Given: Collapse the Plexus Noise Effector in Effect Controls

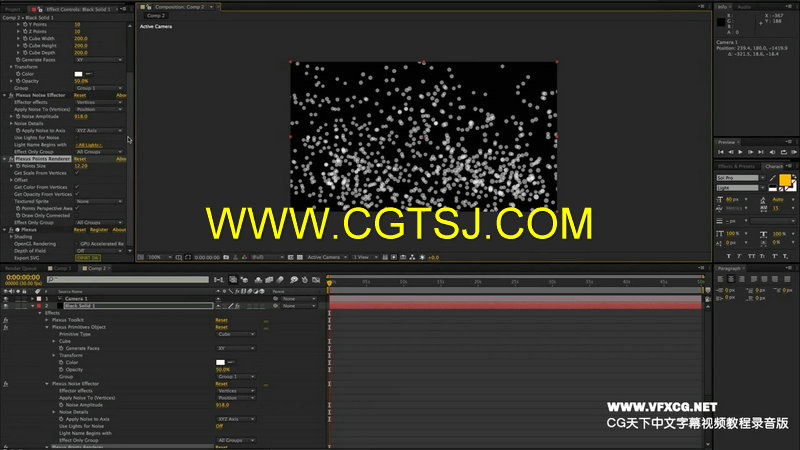Looking at the screenshot, I should [x=5, y=95].
